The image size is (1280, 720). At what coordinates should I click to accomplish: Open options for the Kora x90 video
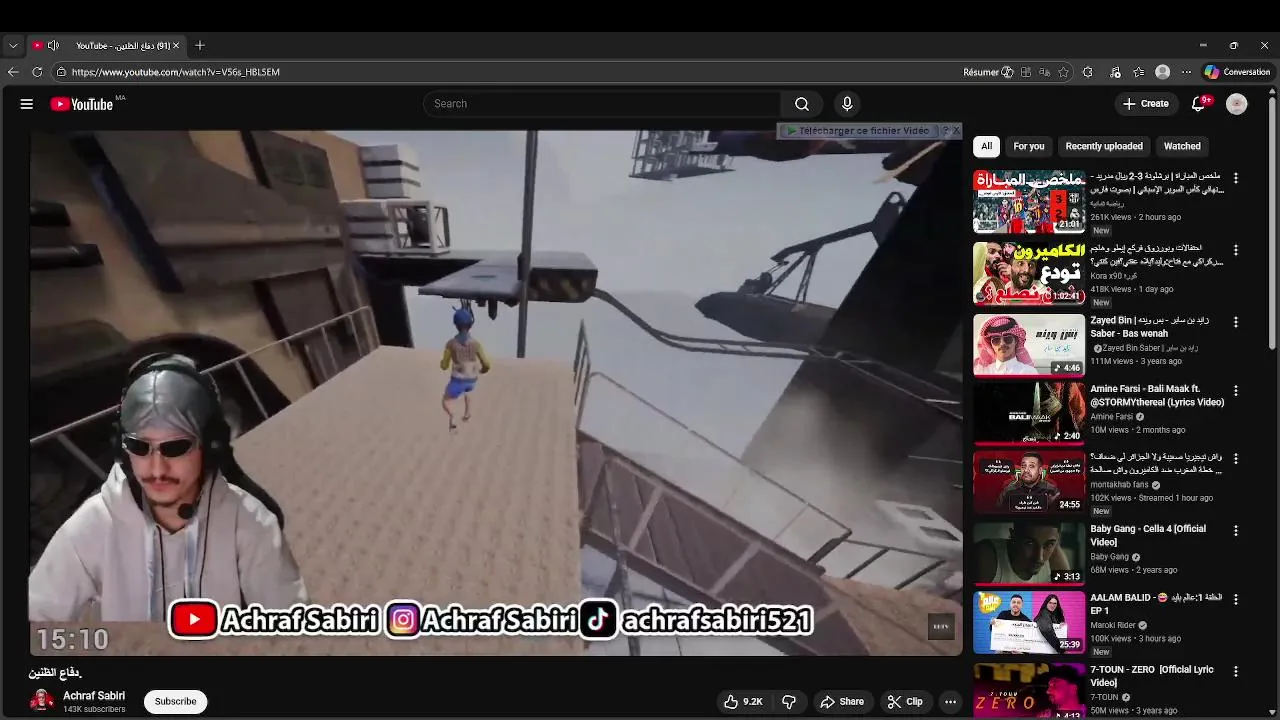point(1236,250)
